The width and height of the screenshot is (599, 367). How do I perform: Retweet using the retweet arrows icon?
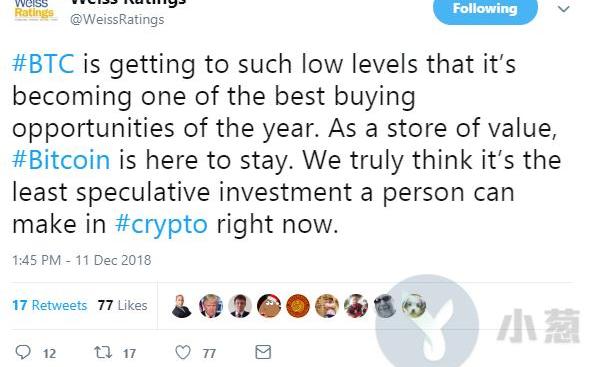[103, 352]
